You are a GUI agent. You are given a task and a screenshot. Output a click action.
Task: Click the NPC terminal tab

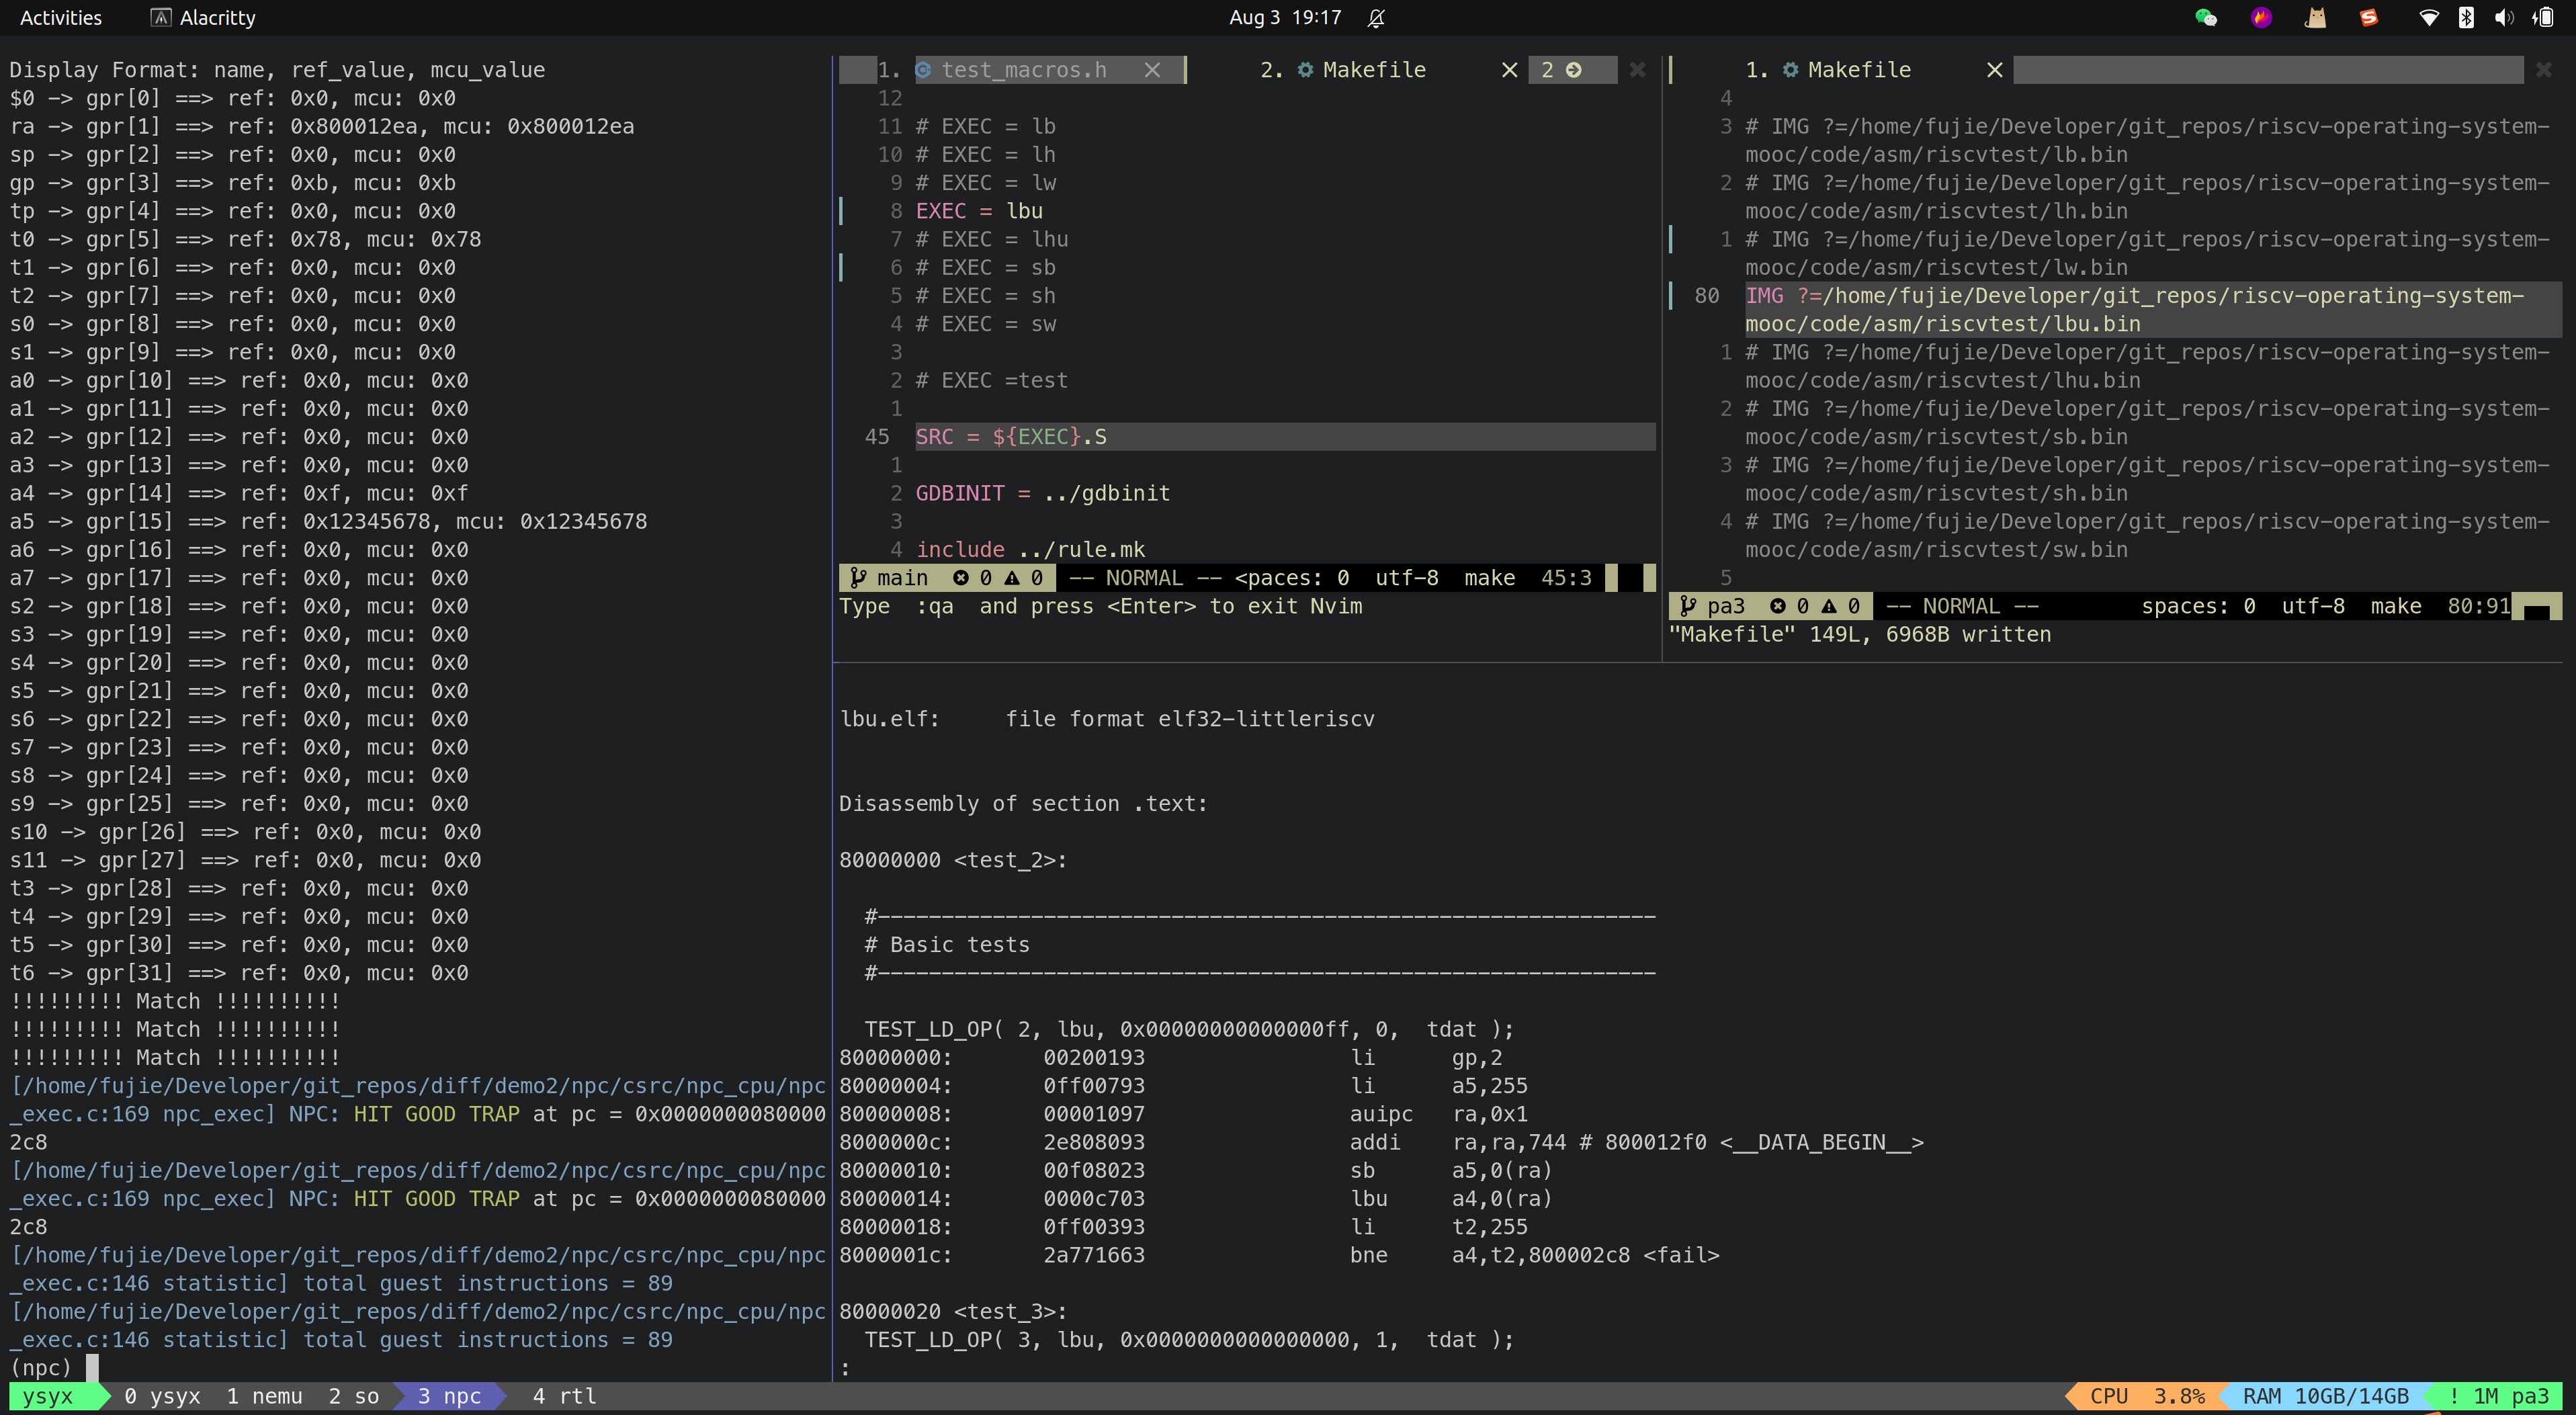point(451,1396)
